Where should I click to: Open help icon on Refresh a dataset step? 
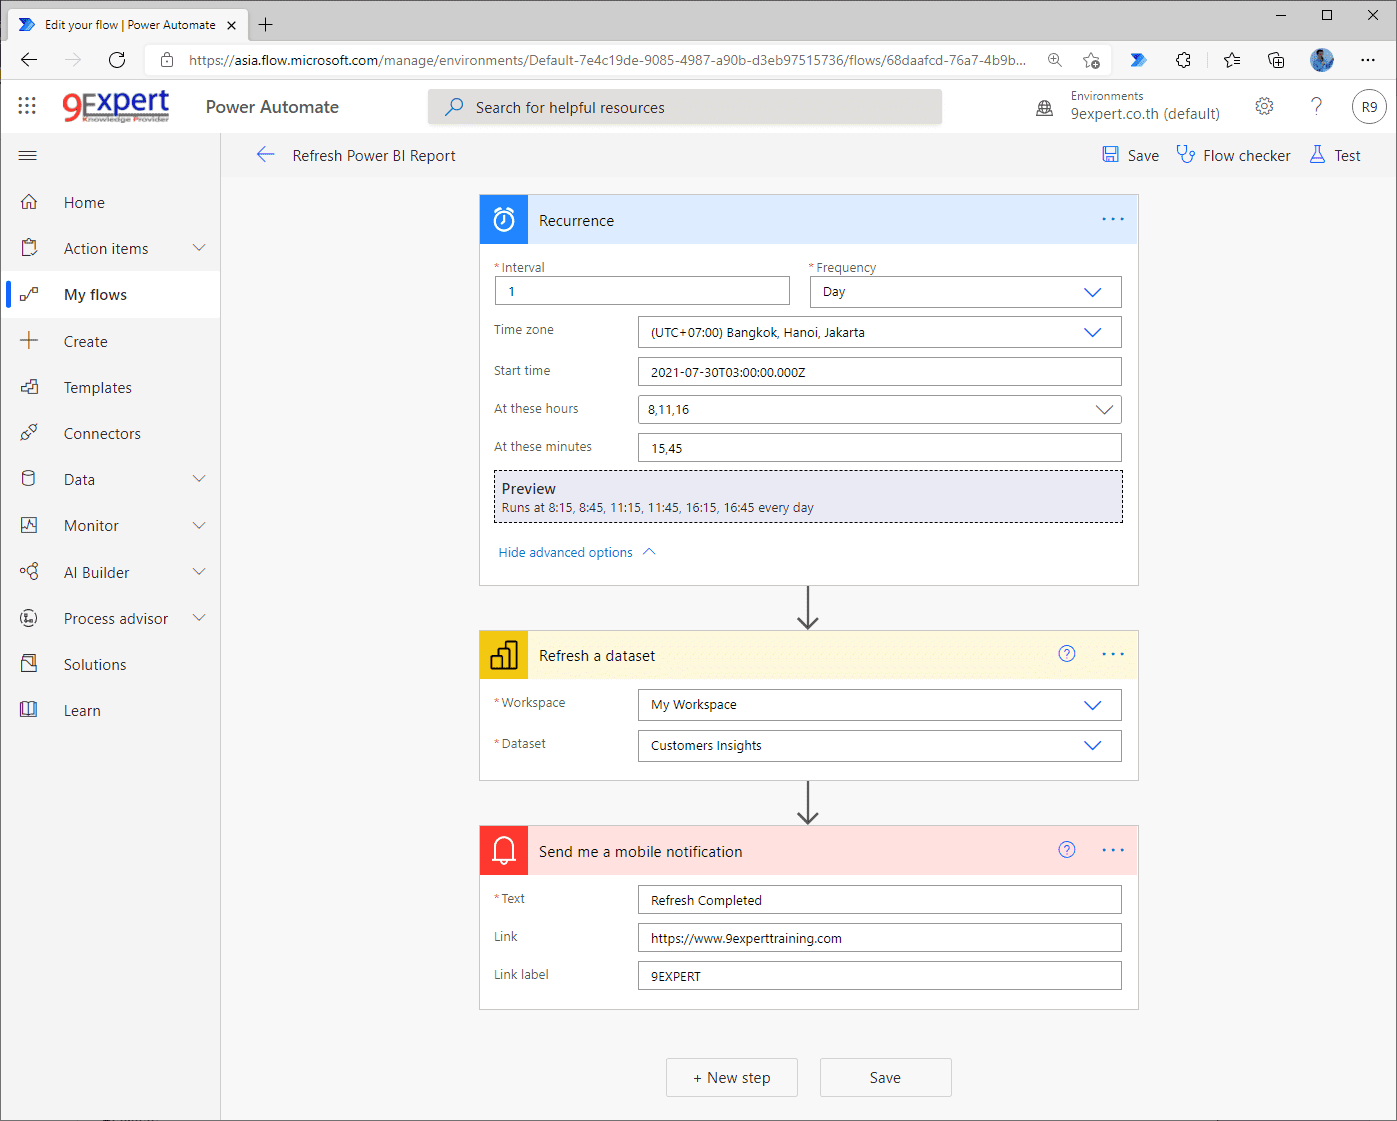1066,654
